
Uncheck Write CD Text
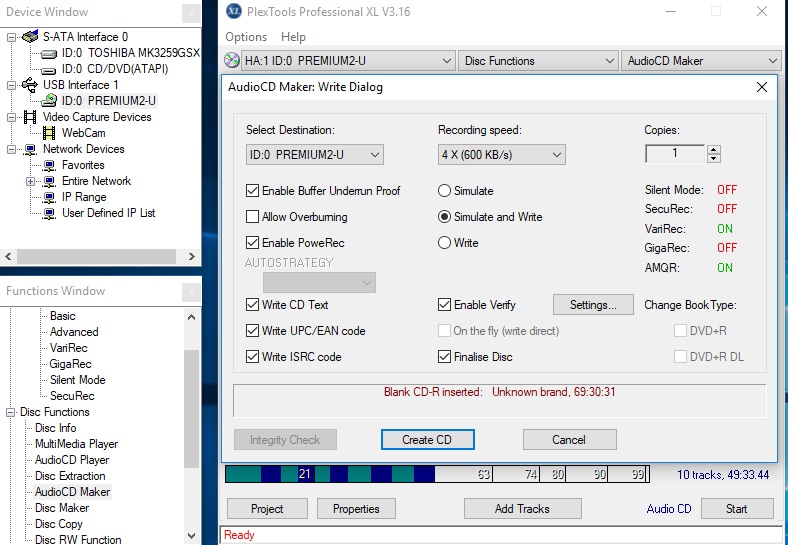click(x=252, y=305)
